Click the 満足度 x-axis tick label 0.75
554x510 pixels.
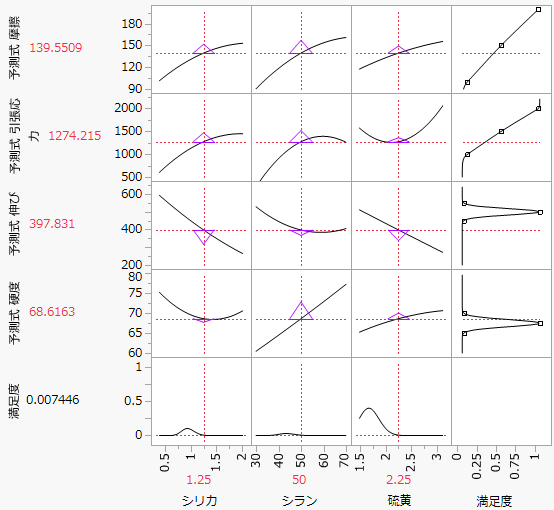click(x=515, y=466)
